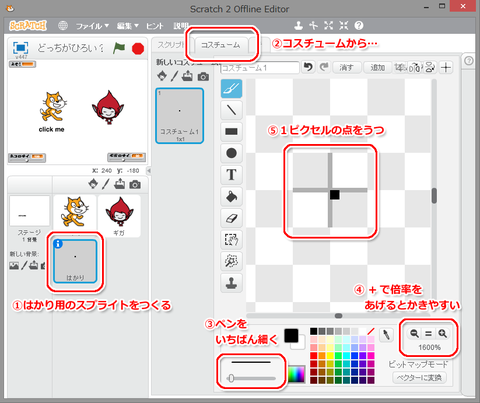Viewport: 480px width, 403px height.
Task: Choose new sprite from library icon
Action: (93, 184)
